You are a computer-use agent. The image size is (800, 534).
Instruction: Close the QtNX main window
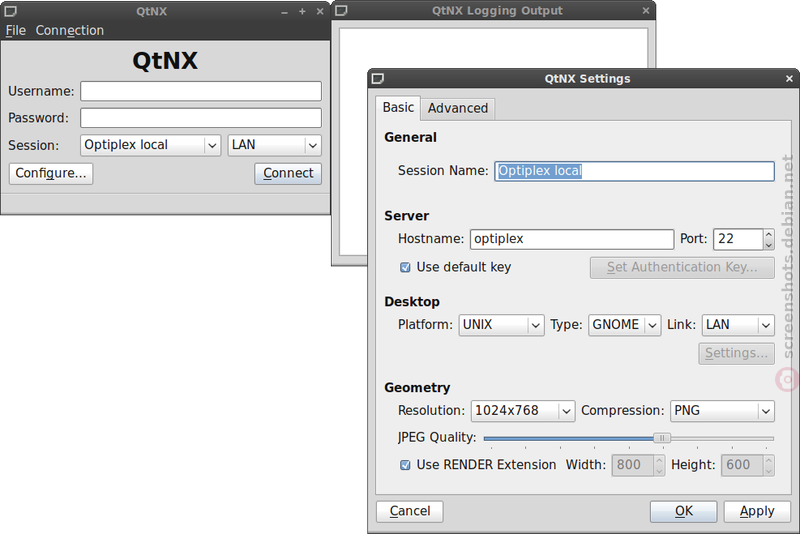320,11
